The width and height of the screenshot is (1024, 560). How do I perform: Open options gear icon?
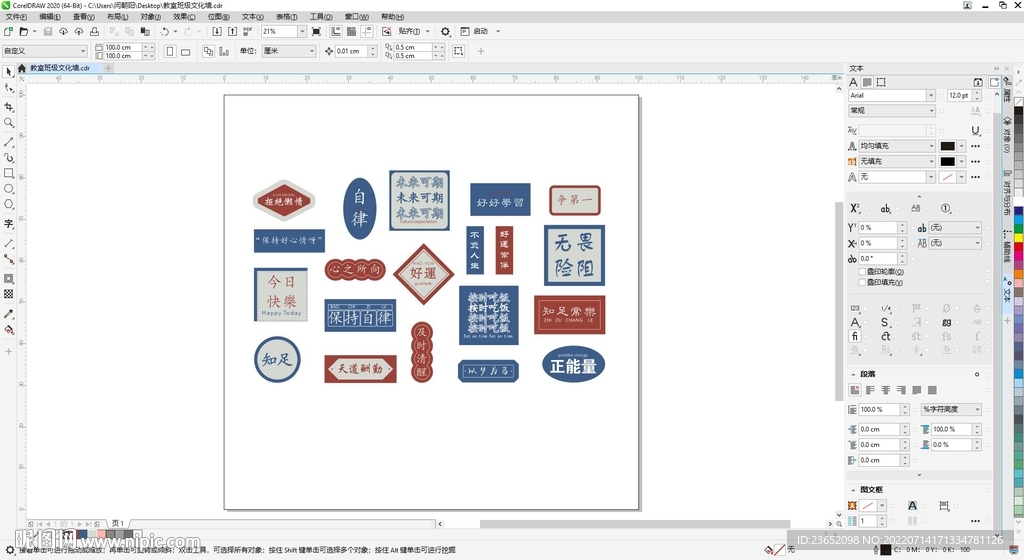(x=445, y=31)
